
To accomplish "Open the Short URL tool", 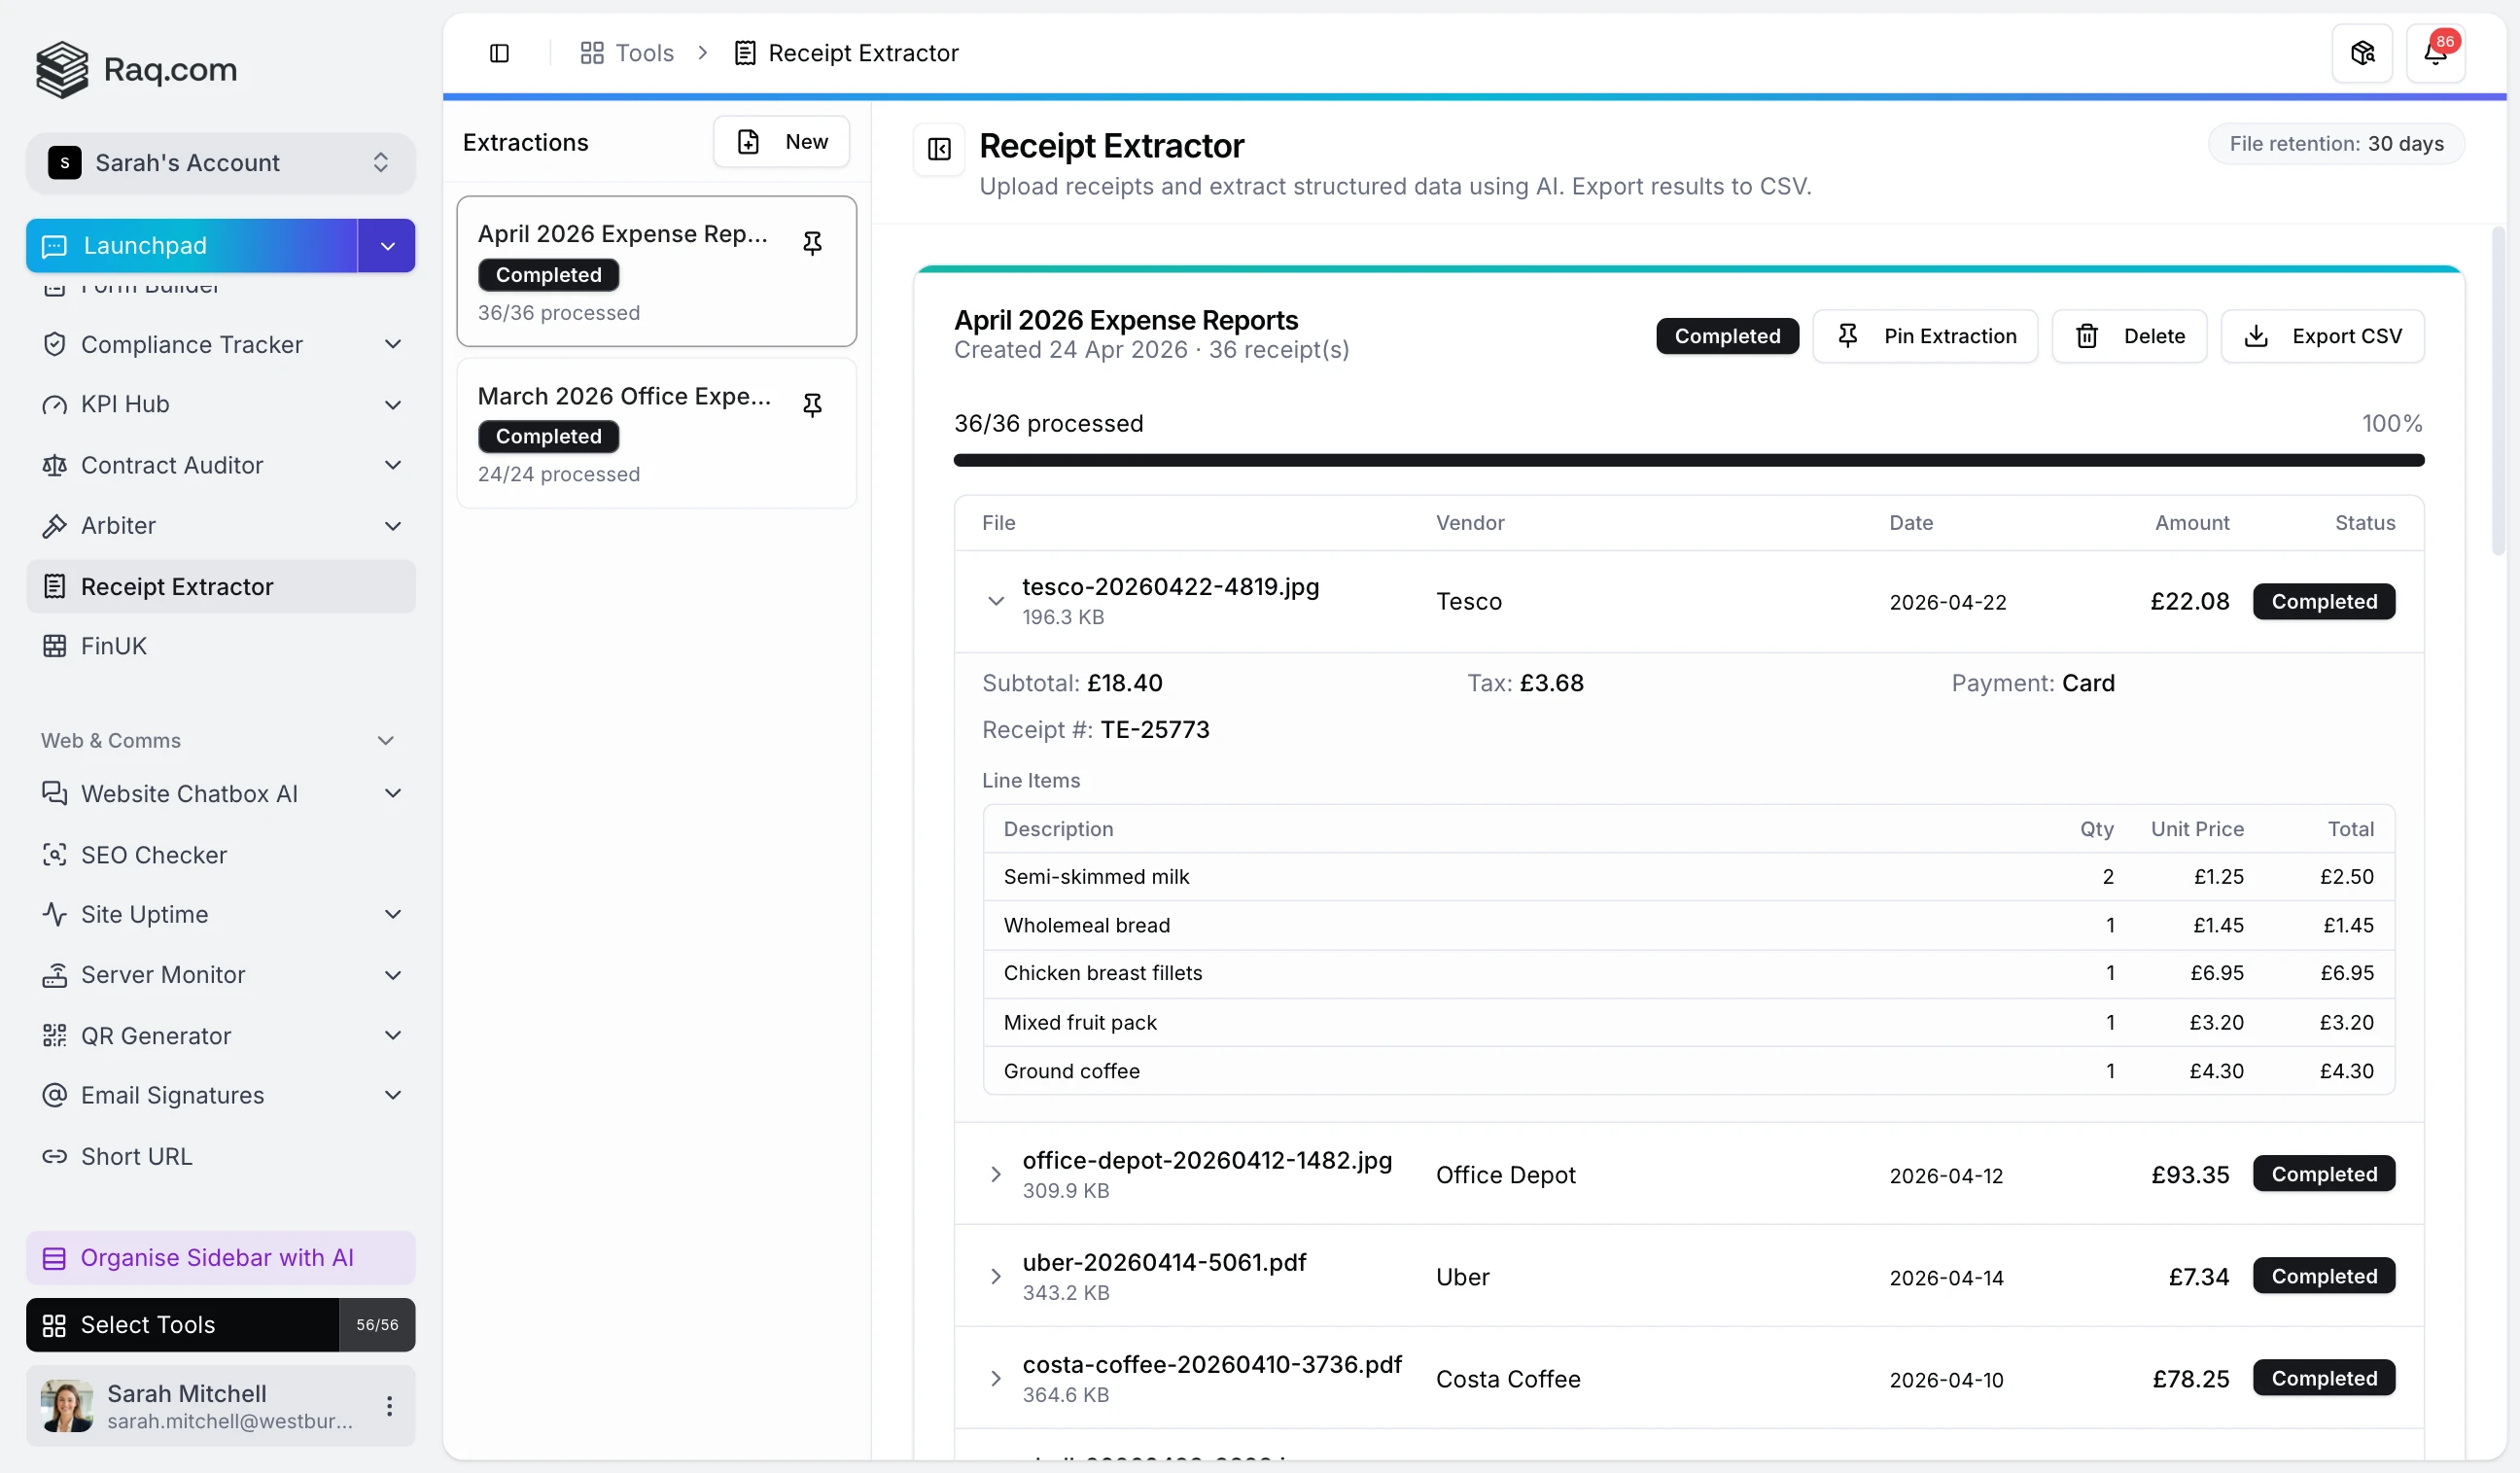I will [x=136, y=1156].
